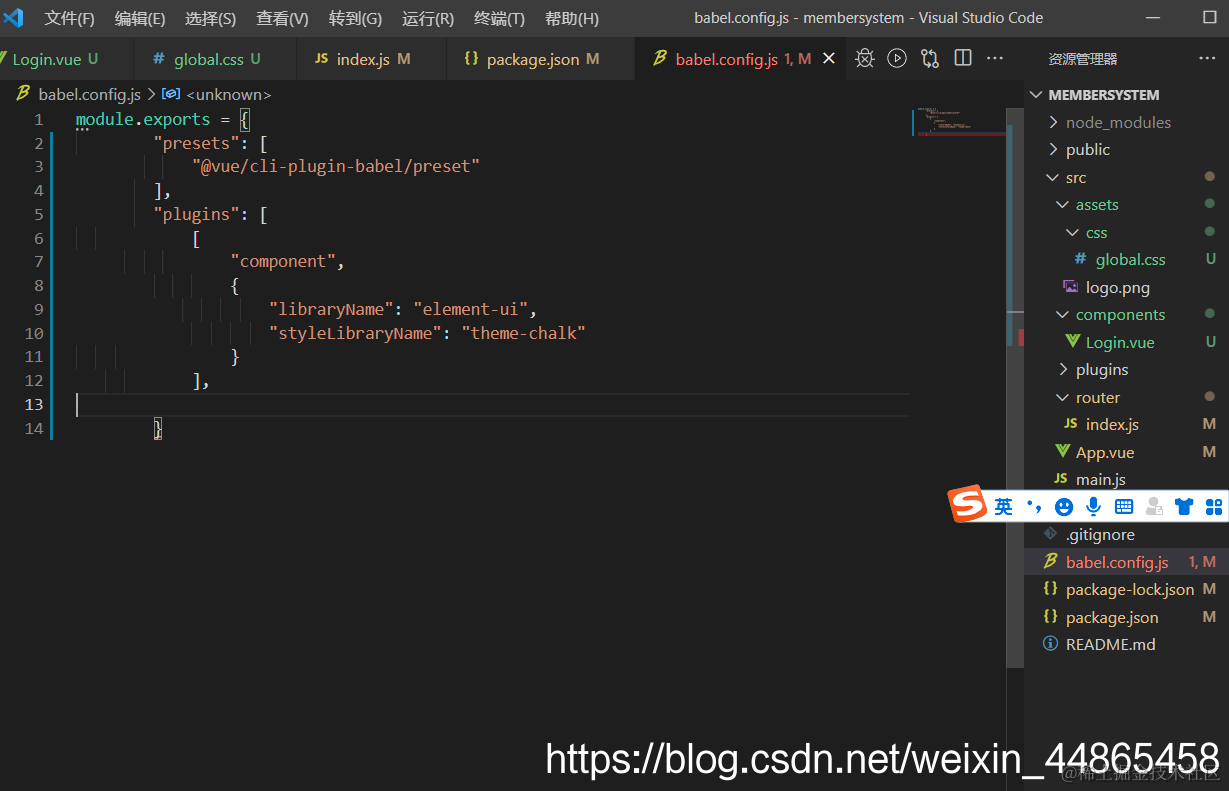This screenshot has height=791, width=1229.
Task: Open Login.vue in explorer tree
Action: [x=1126, y=342]
